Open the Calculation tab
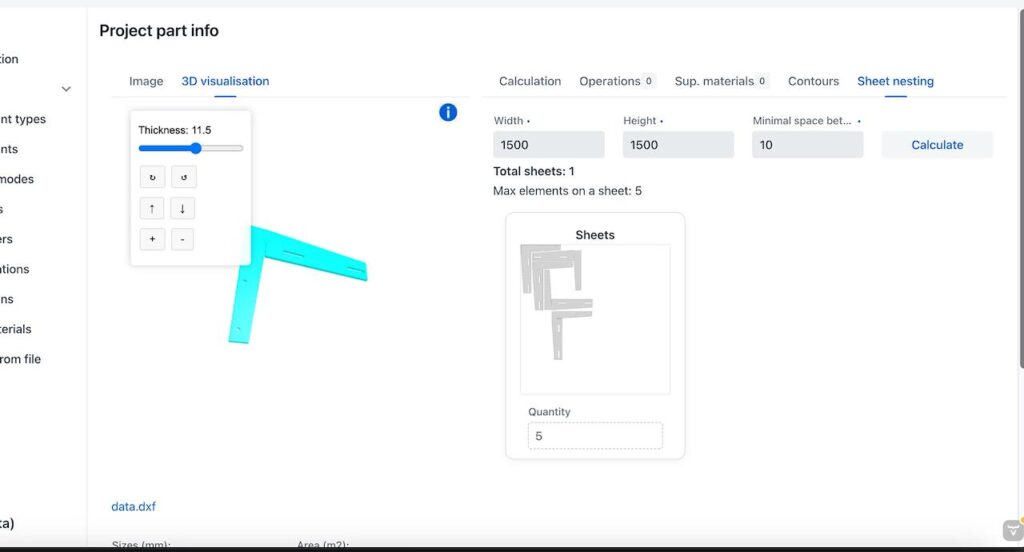This screenshot has width=1024, height=552. pos(530,81)
